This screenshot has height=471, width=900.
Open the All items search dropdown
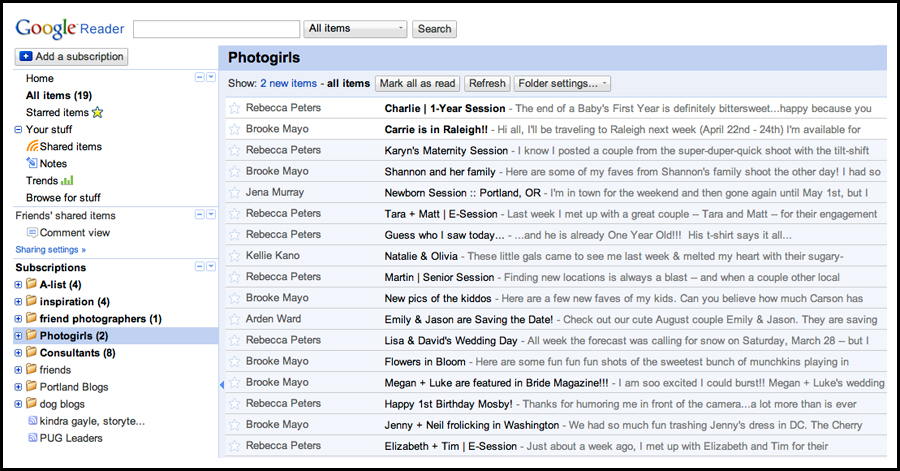[x=356, y=29]
